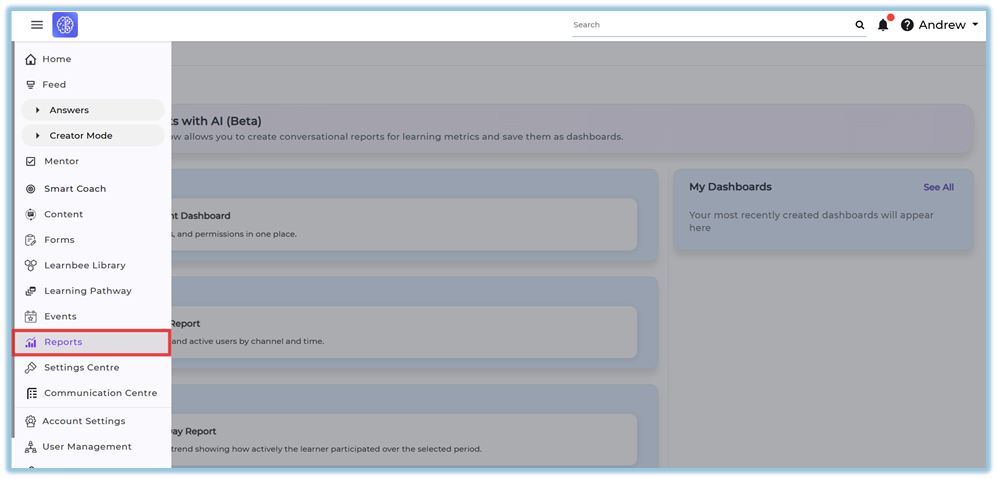This screenshot has width=997, height=479.
Task: Click the brain logo icon
Action: pyautogui.click(x=65, y=25)
